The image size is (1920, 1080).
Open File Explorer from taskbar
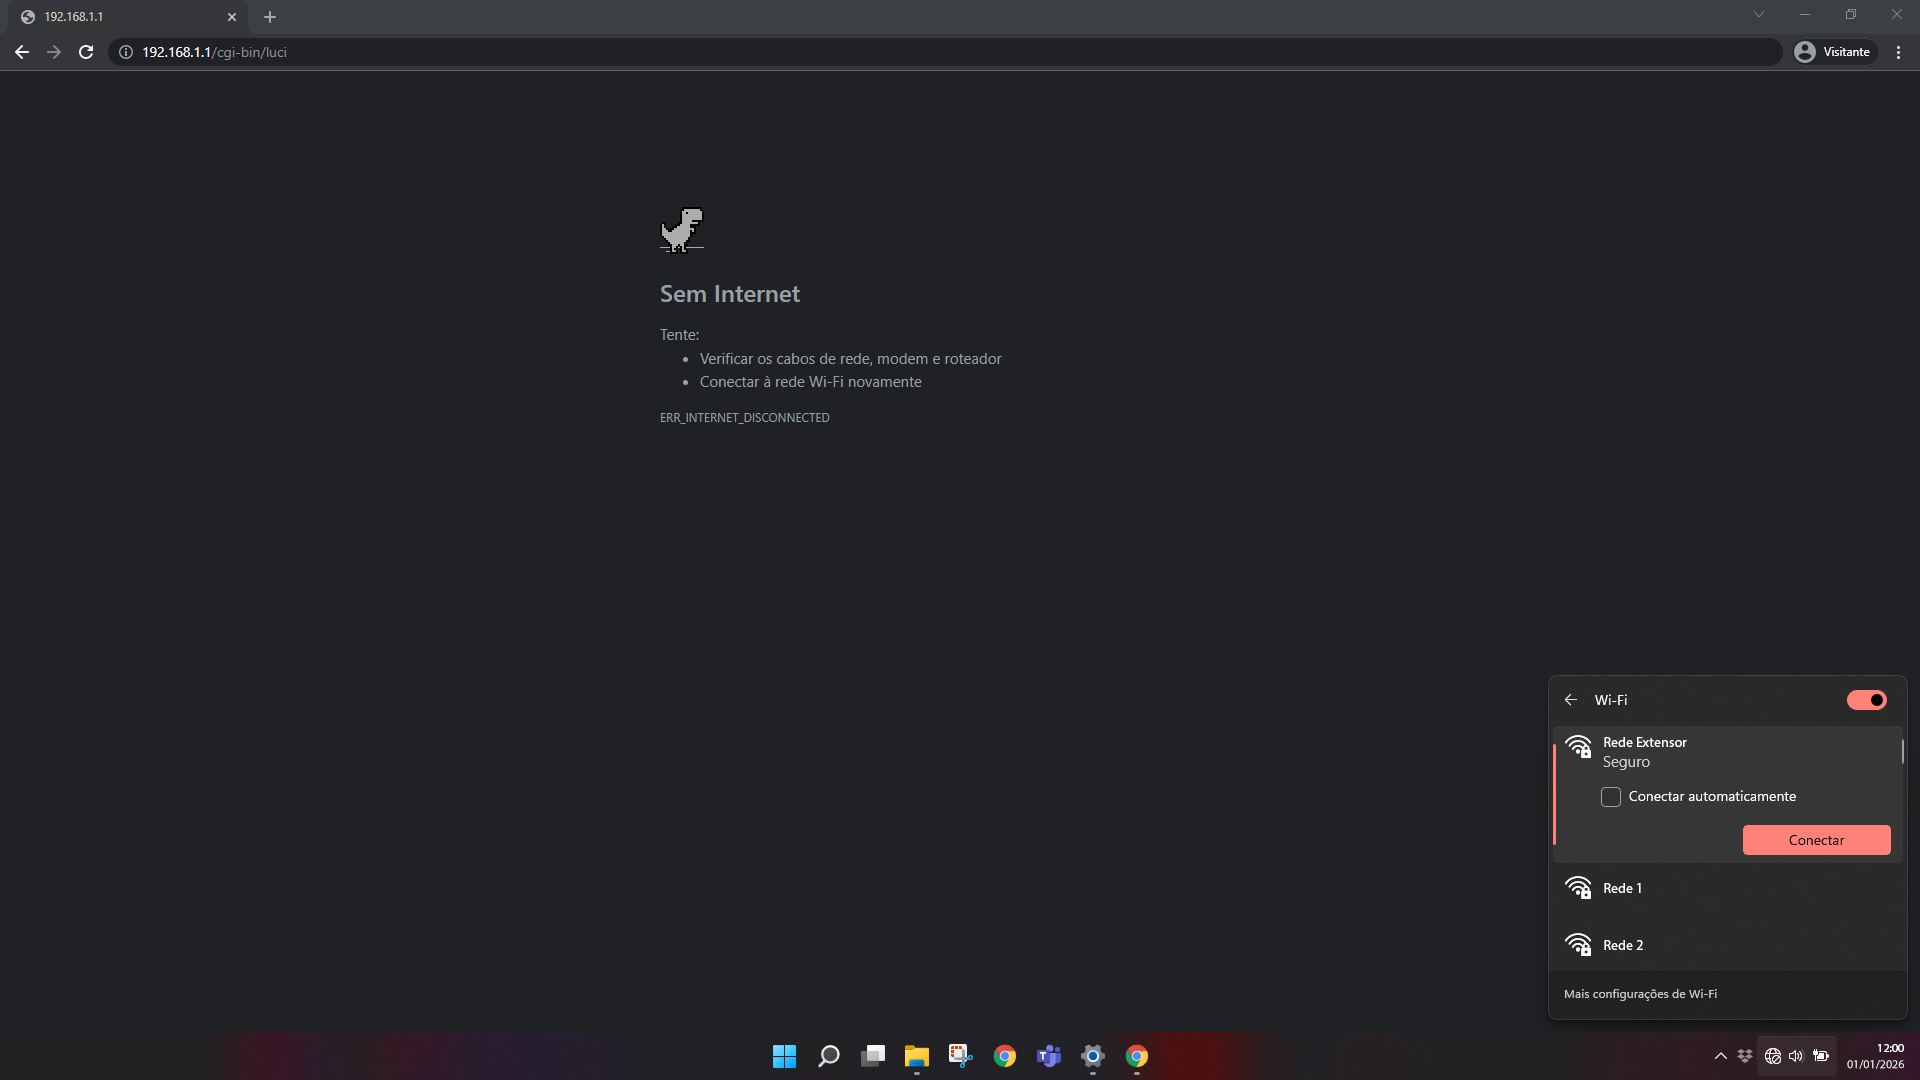(x=916, y=1056)
